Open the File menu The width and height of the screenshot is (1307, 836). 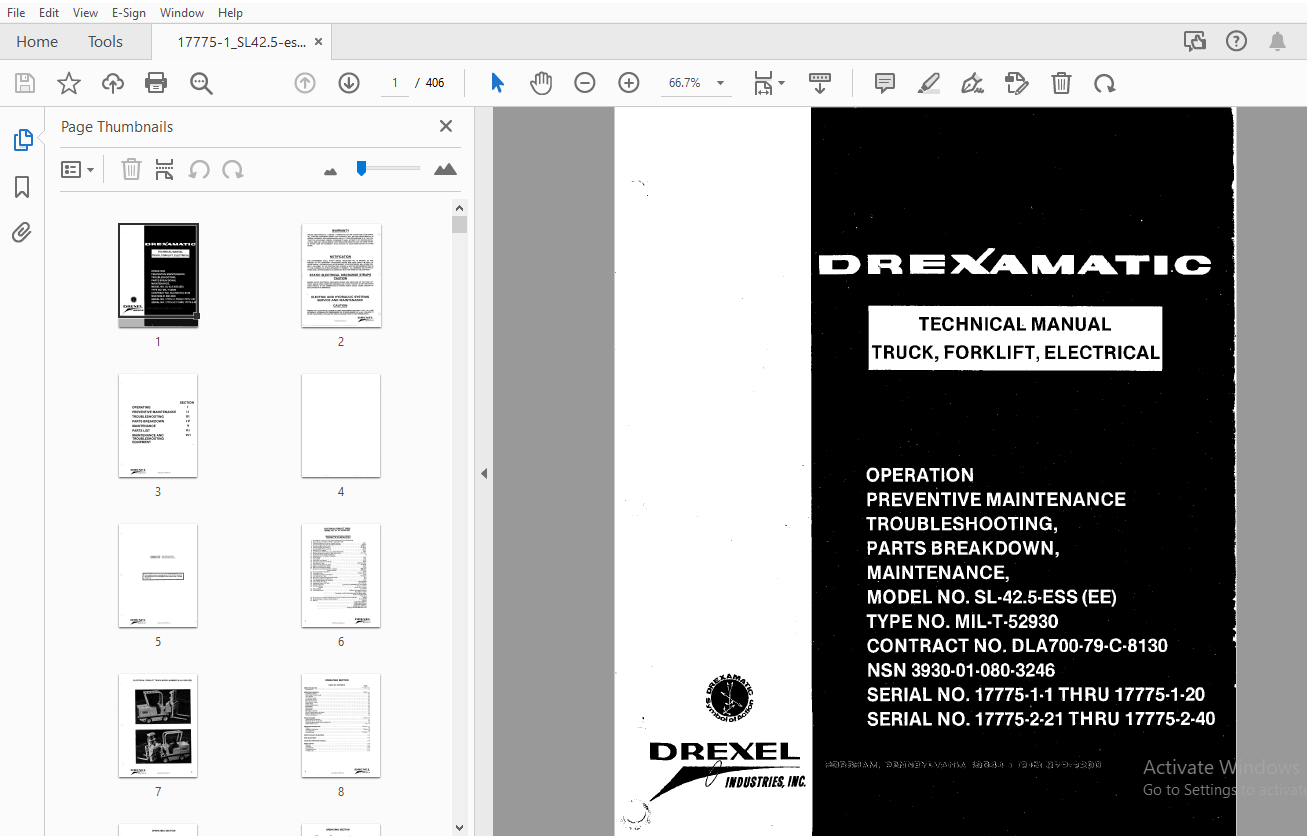click(x=16, y=12)
